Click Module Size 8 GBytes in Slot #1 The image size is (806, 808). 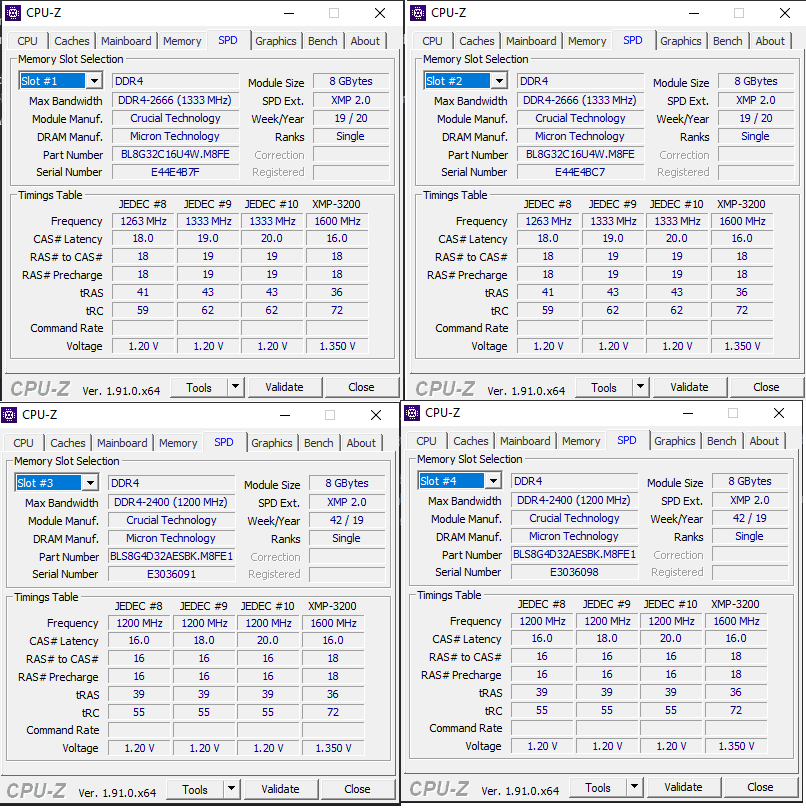point(350,81)
